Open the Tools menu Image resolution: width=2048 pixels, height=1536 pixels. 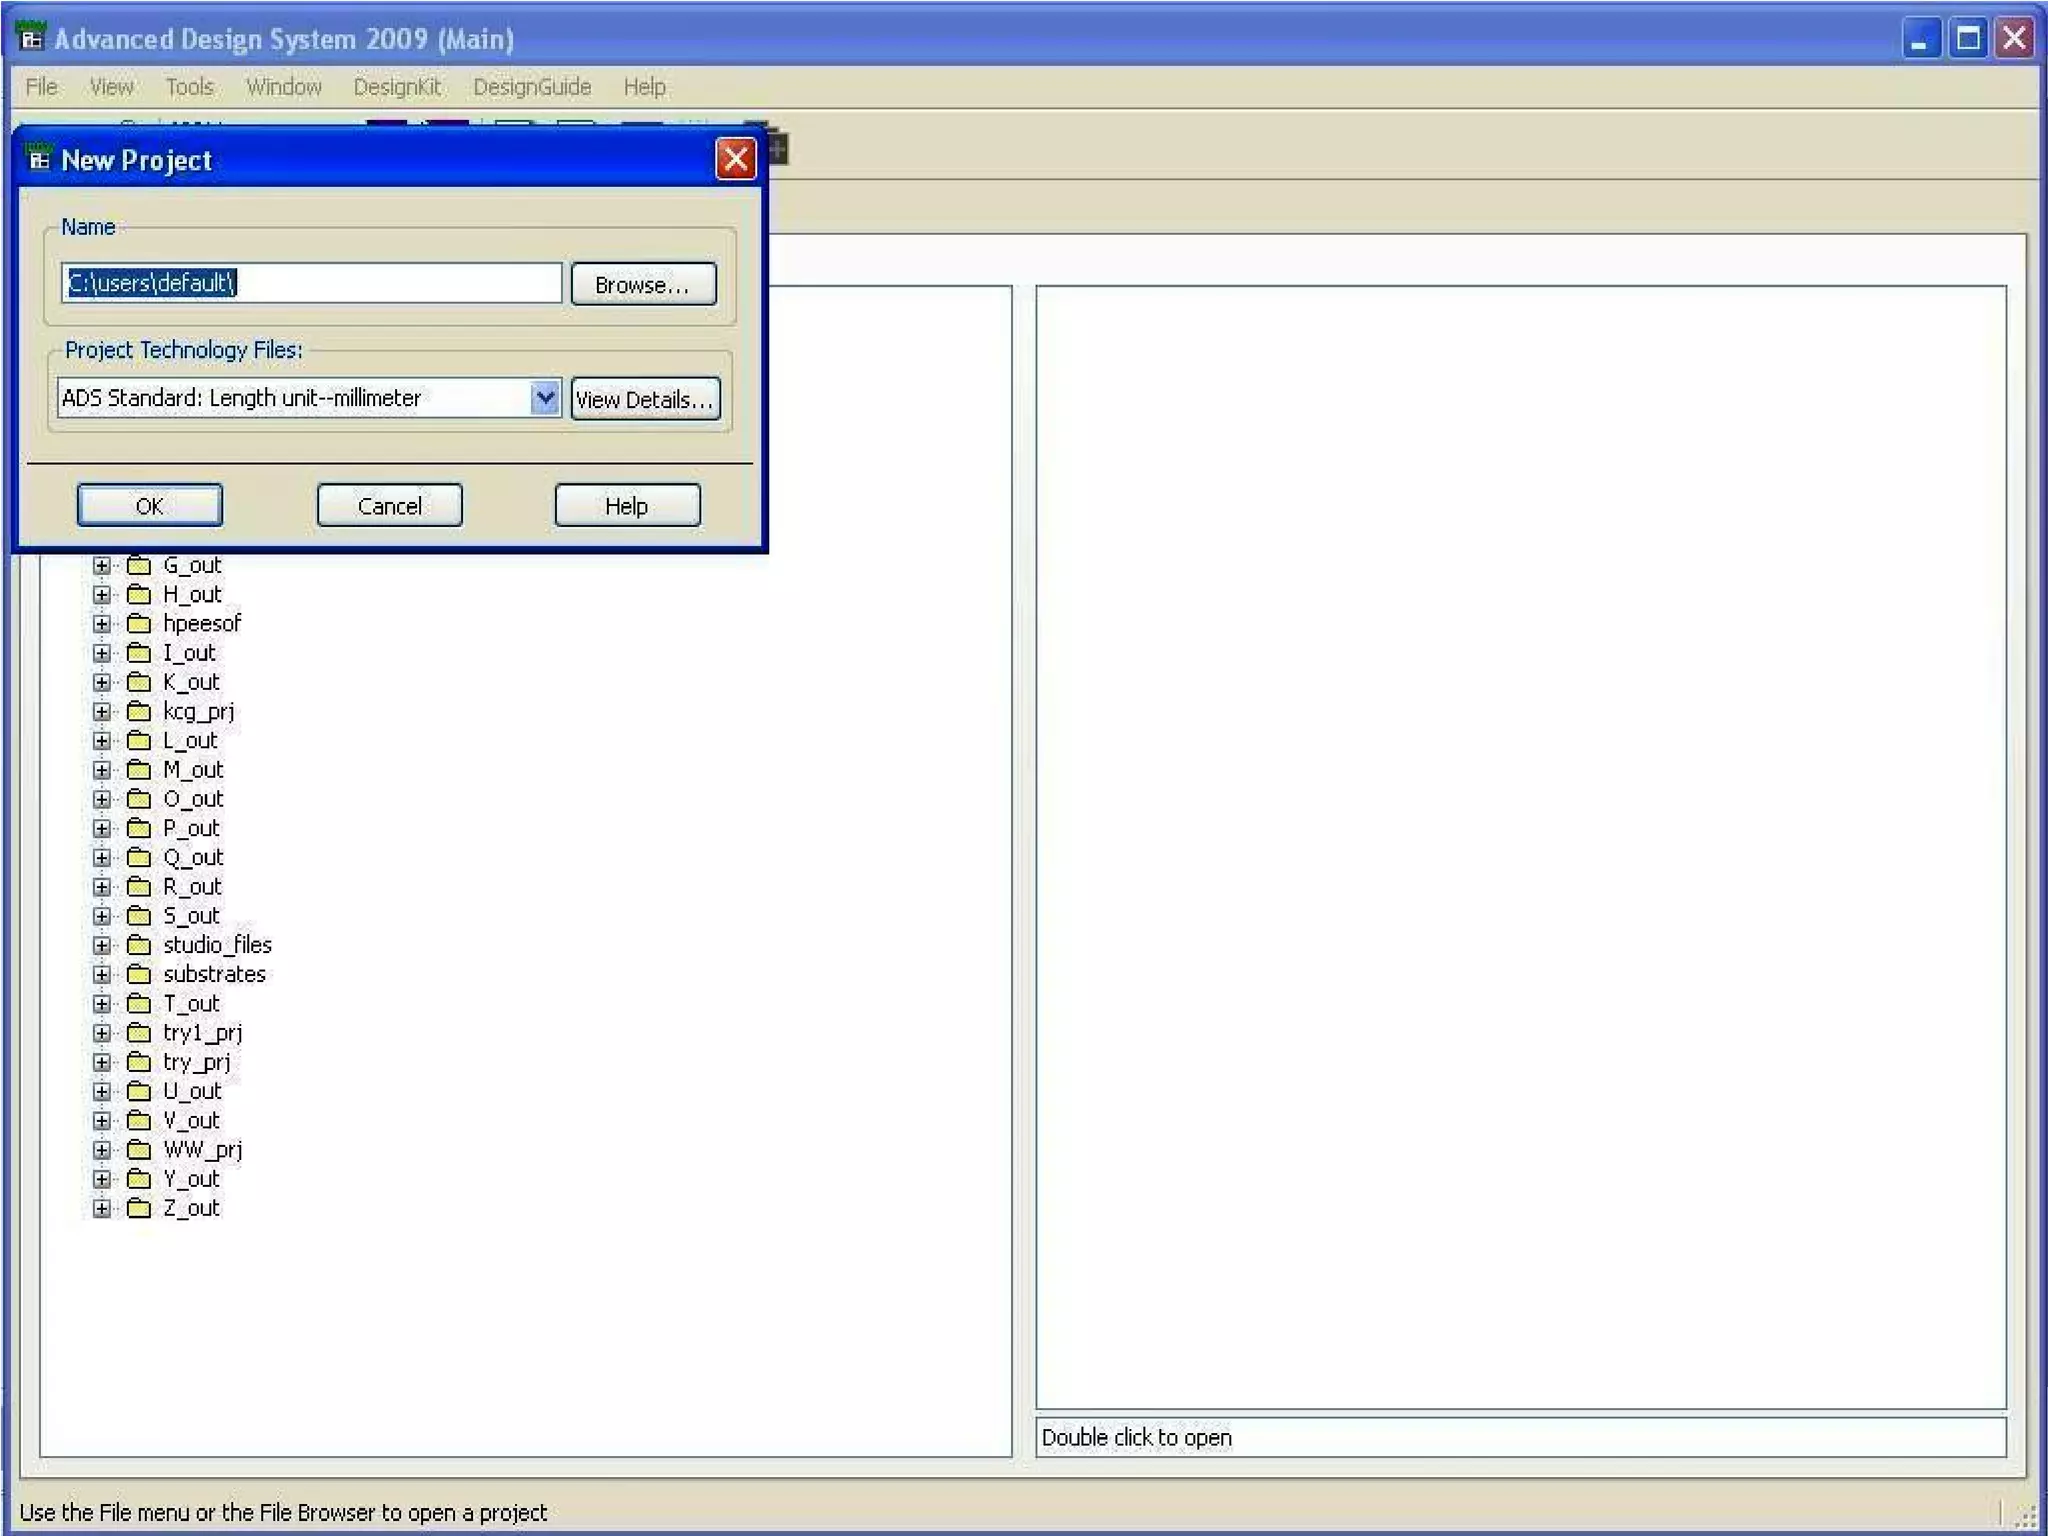coord(189,87)
